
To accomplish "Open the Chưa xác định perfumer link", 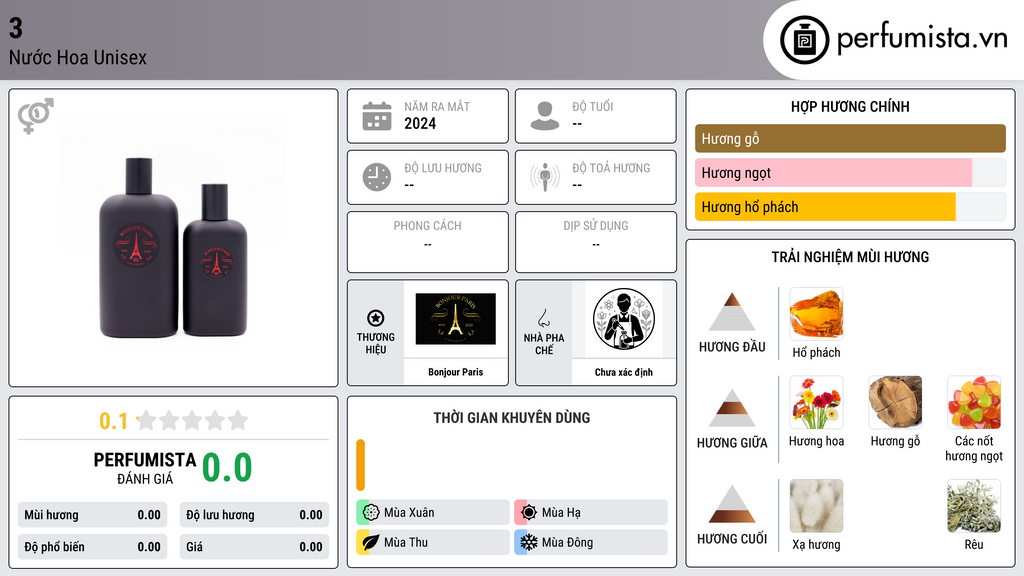I will pyautogui.click(x=624, y=372).
